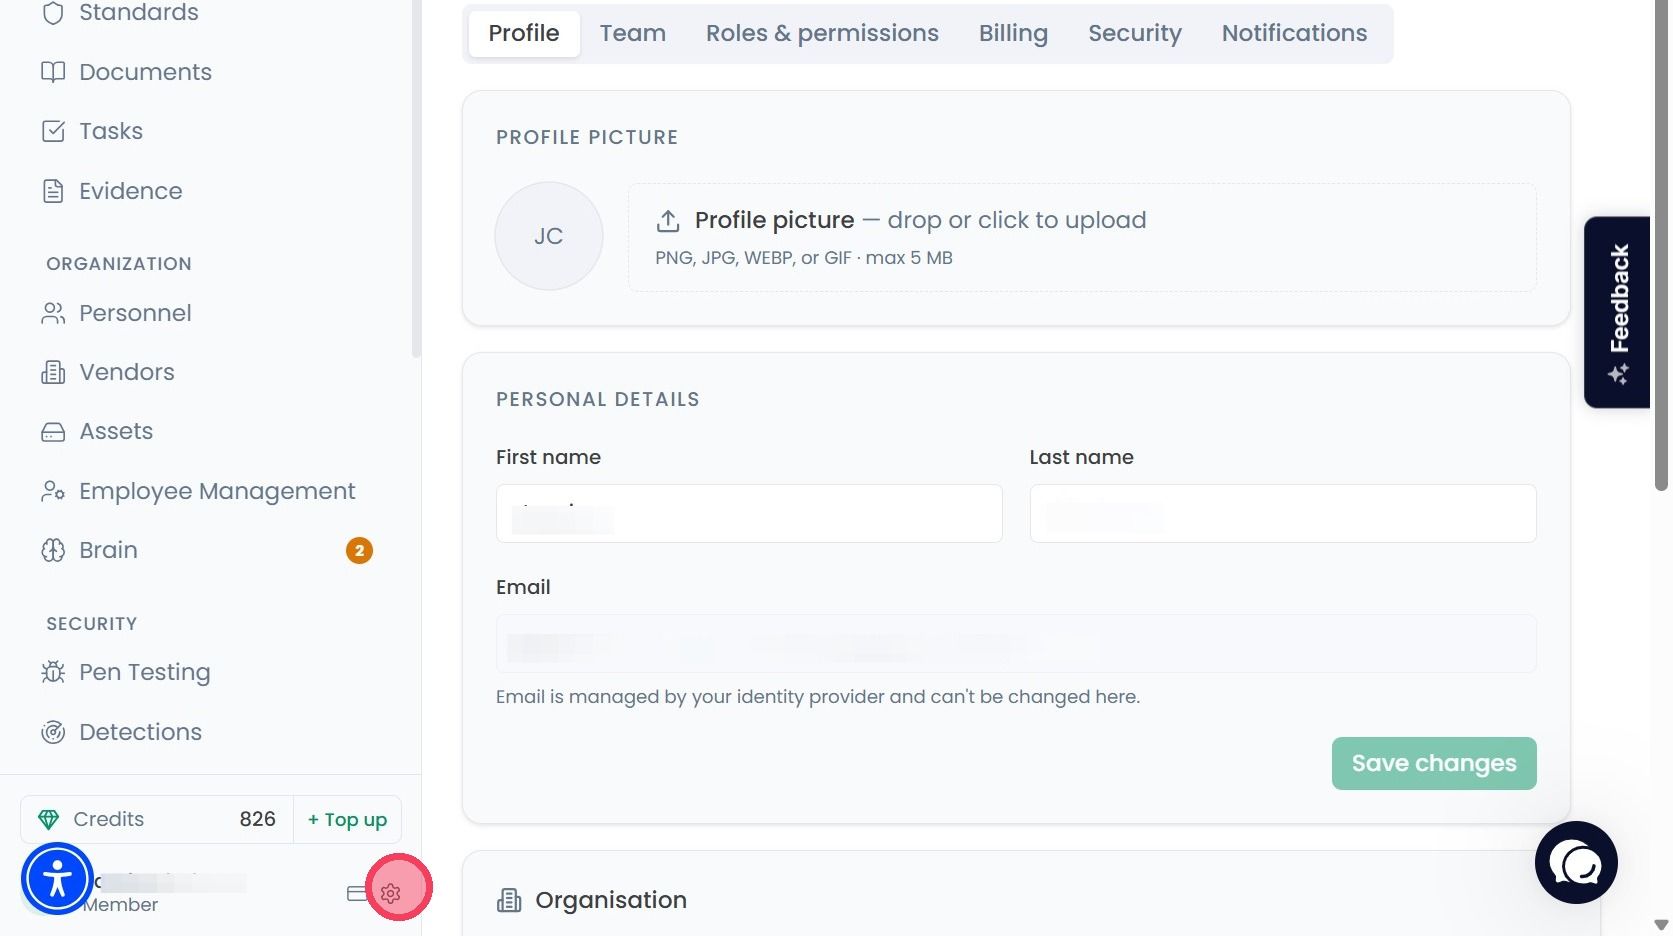Click the Detections radar icon

(x=53, y=732)
